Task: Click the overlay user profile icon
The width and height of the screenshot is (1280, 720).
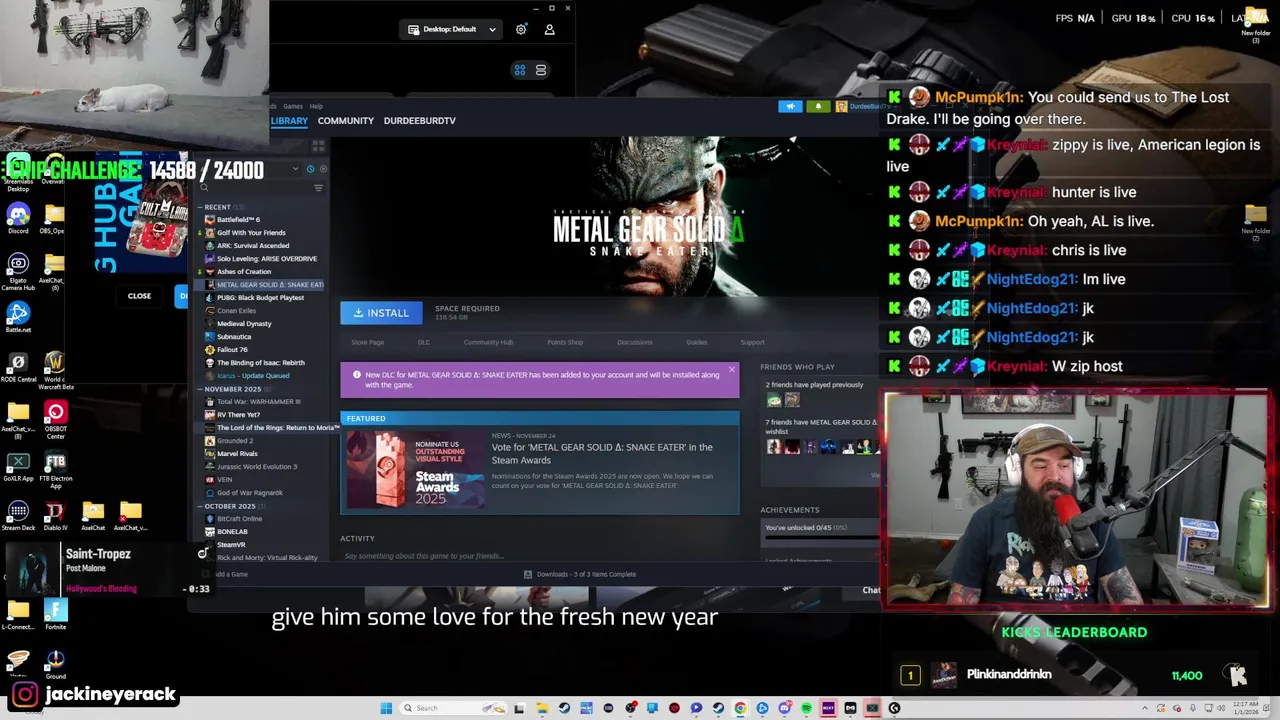Action: [549, 30]
